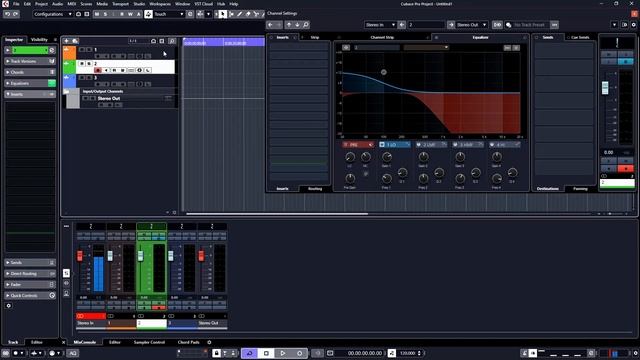This screenshot has width=640, height=360.
Task: Click AQ button in the bottom bar
Action: pyautogui.click(x=73, y=353)
